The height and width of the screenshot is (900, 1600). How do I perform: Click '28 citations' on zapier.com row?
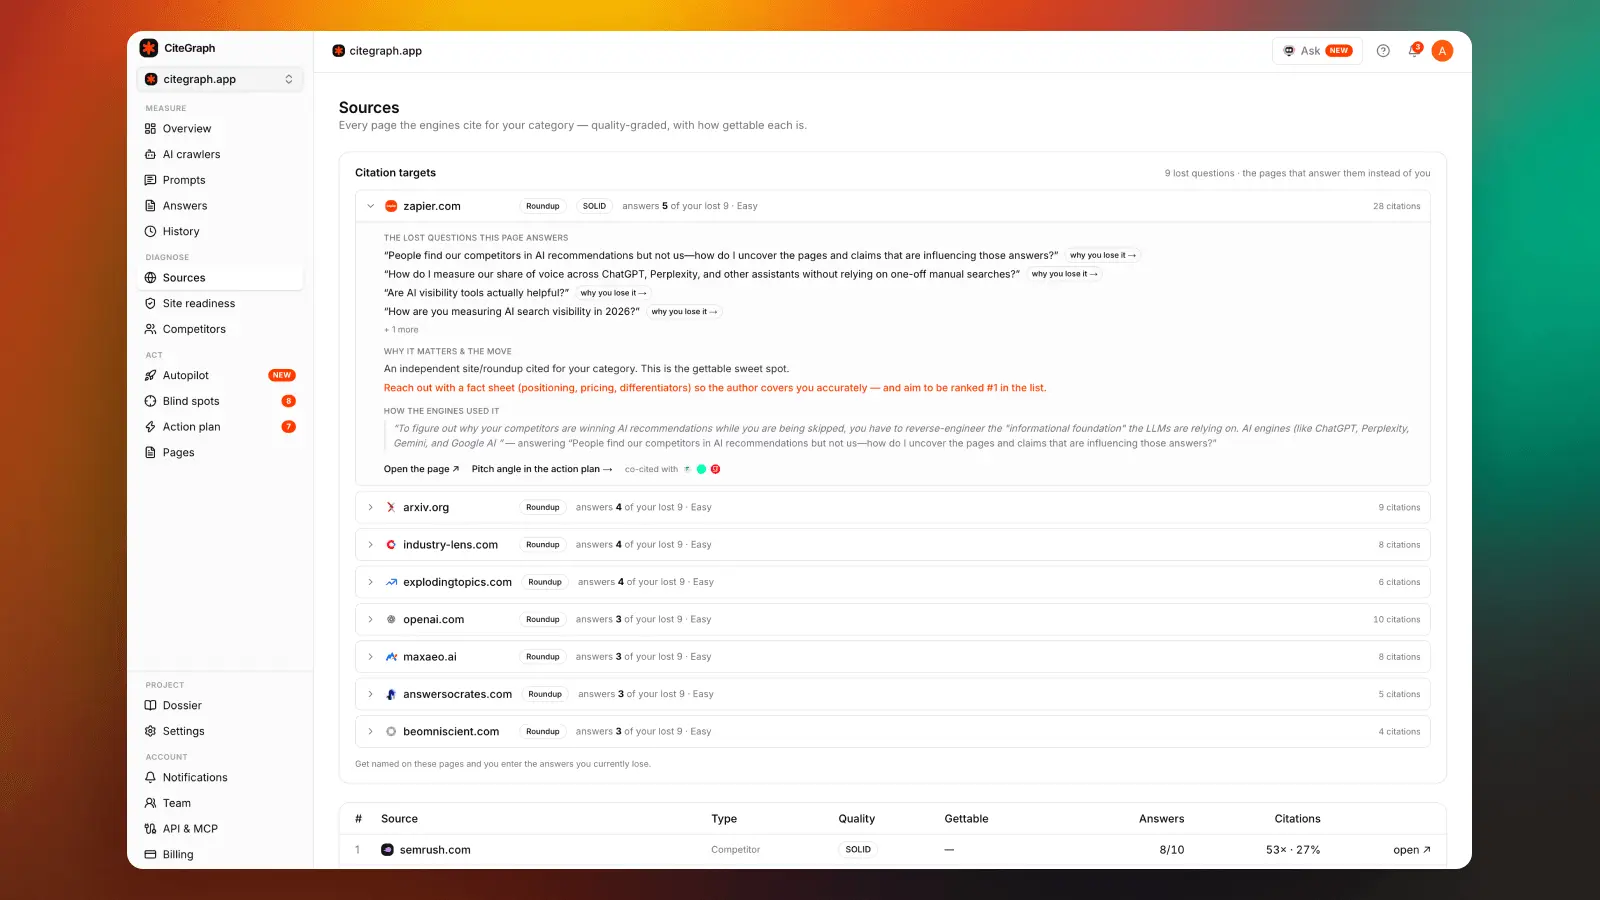[x=1396, y=206]
